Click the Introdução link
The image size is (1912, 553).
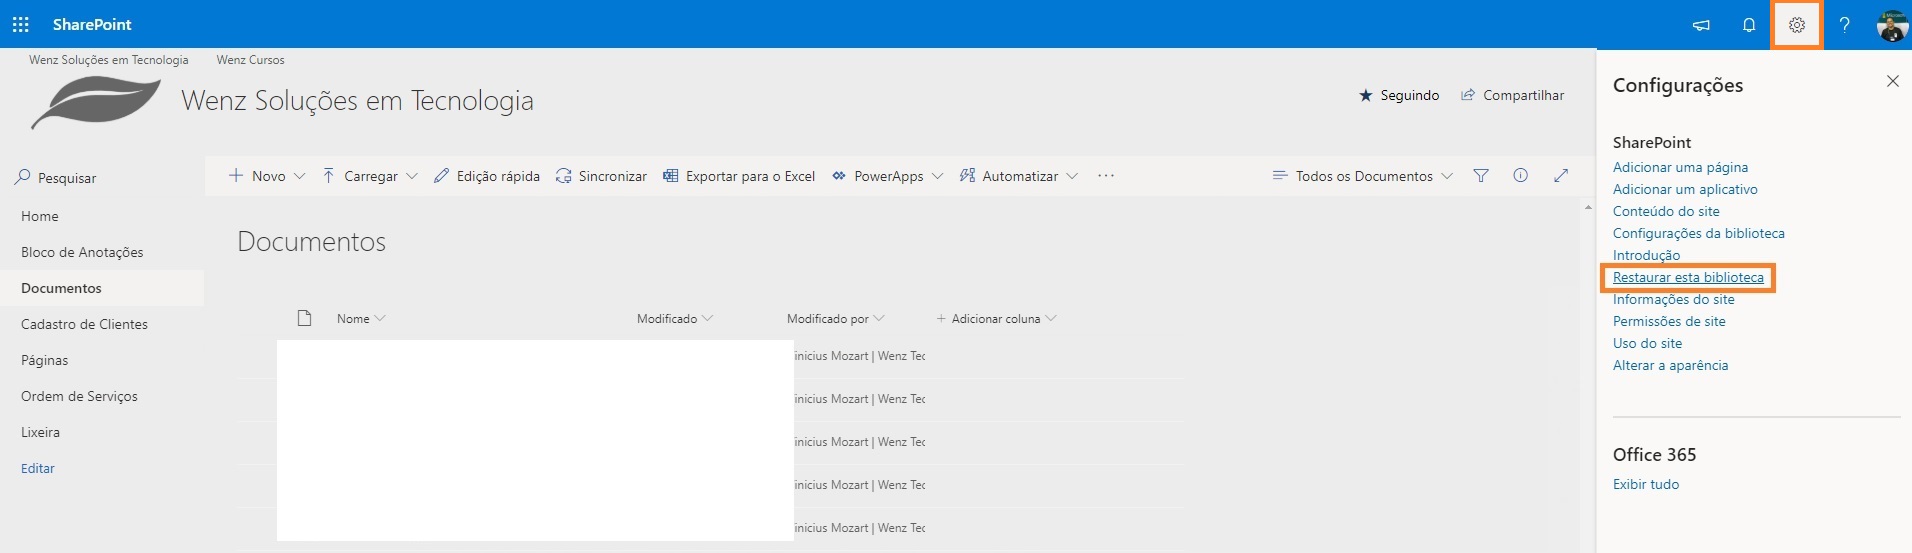(1646, 255)
